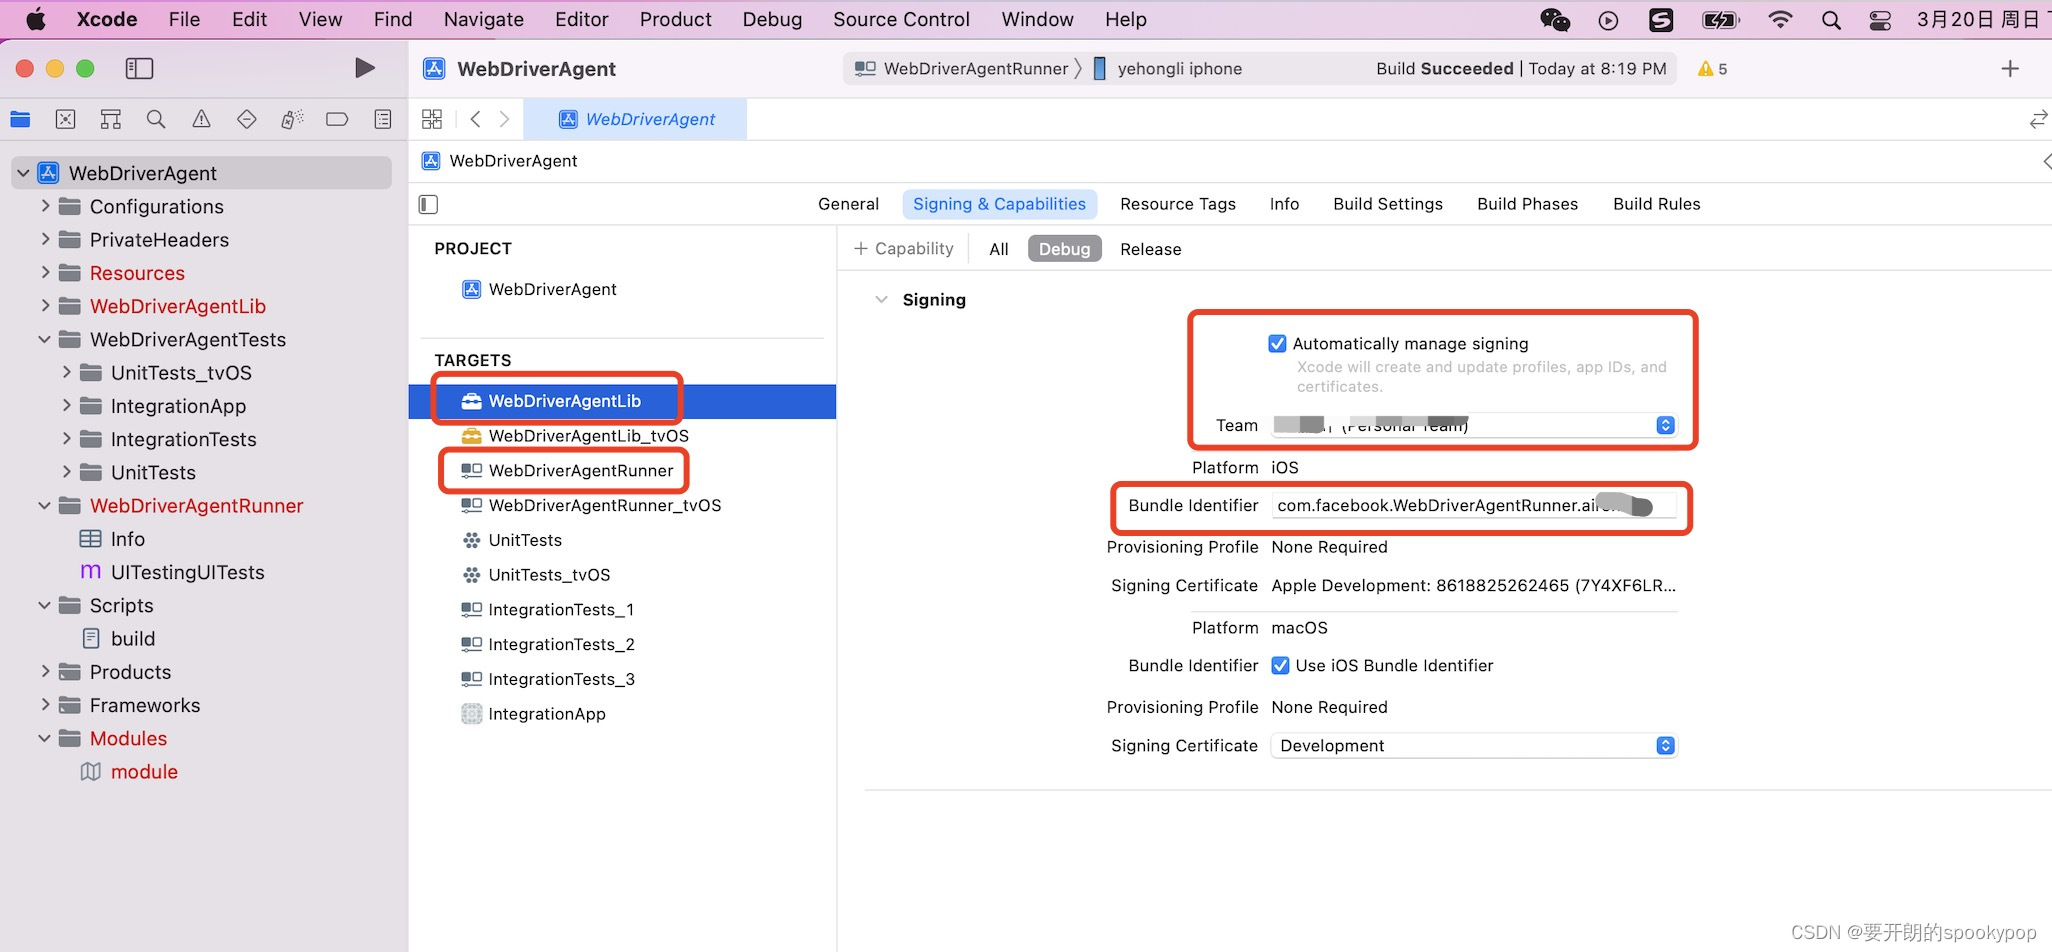Go forward in editor history
Screen dimensions: 2052x952
[504, 119]
